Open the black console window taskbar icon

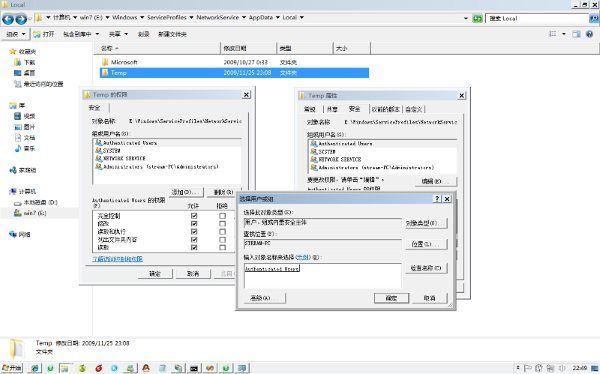[194, 368]
